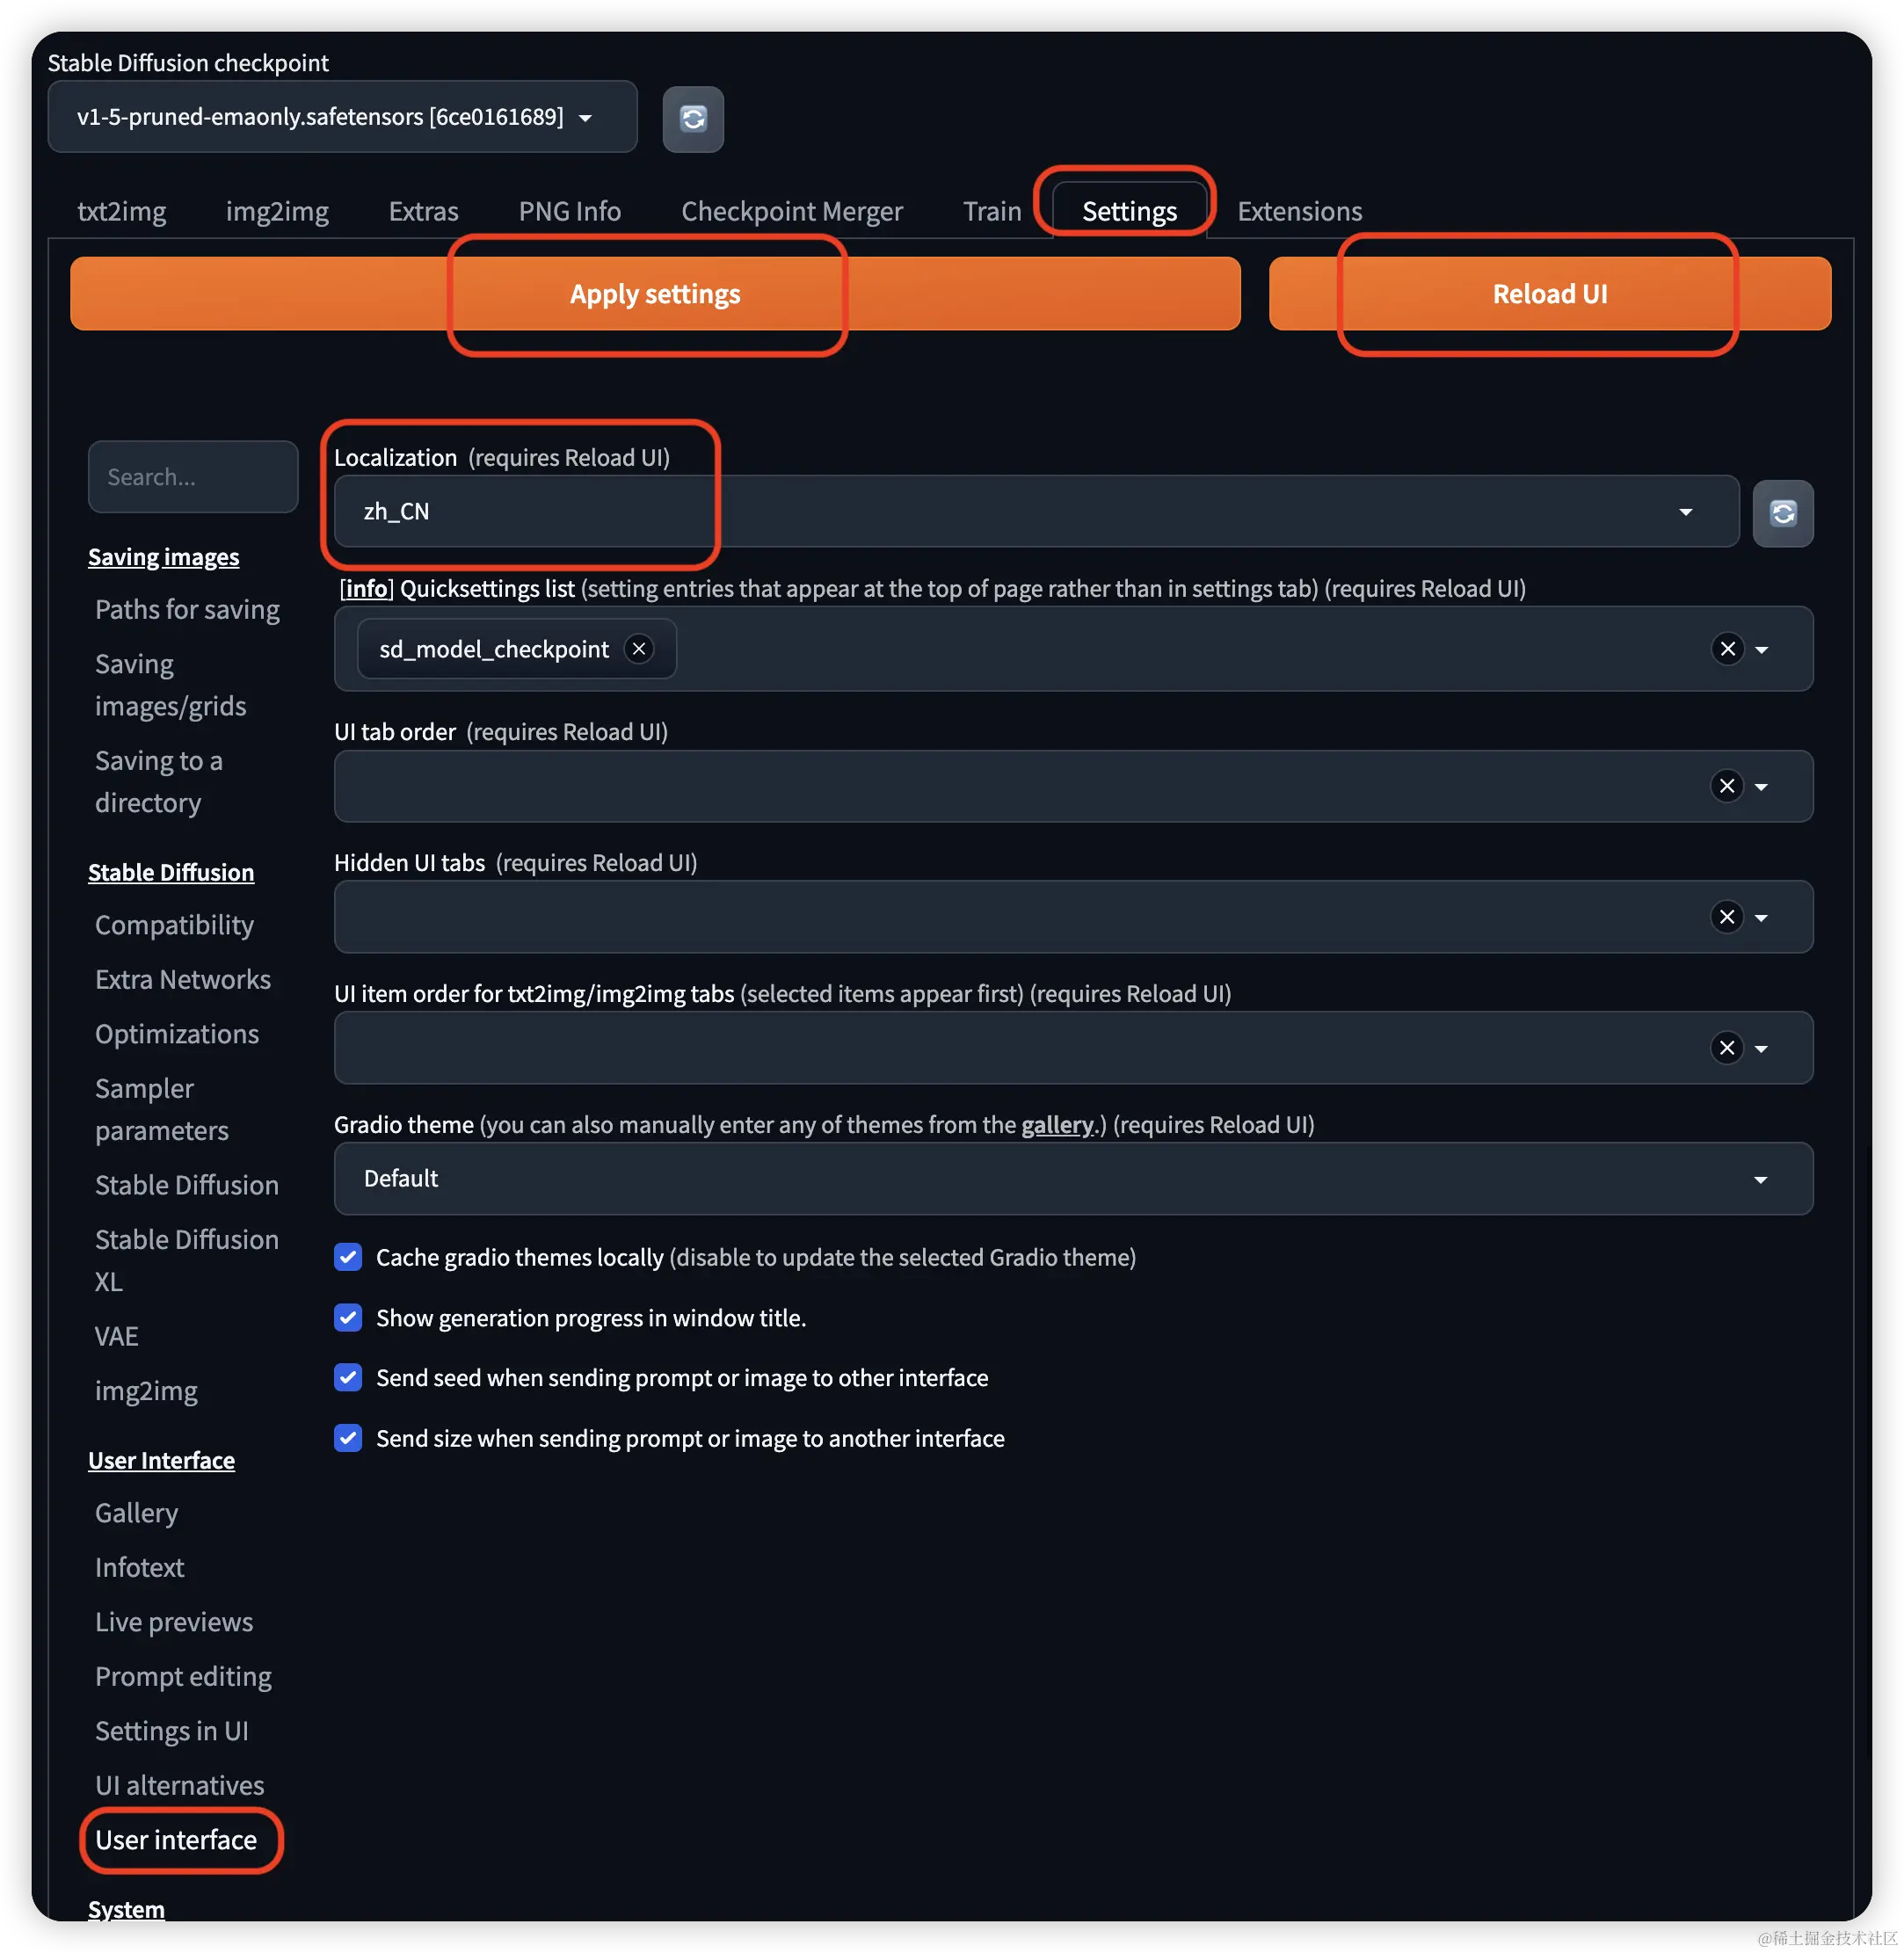Open the PNG Info tab
Viewport: 1904px width, 1953px height.
coord(569,211)
